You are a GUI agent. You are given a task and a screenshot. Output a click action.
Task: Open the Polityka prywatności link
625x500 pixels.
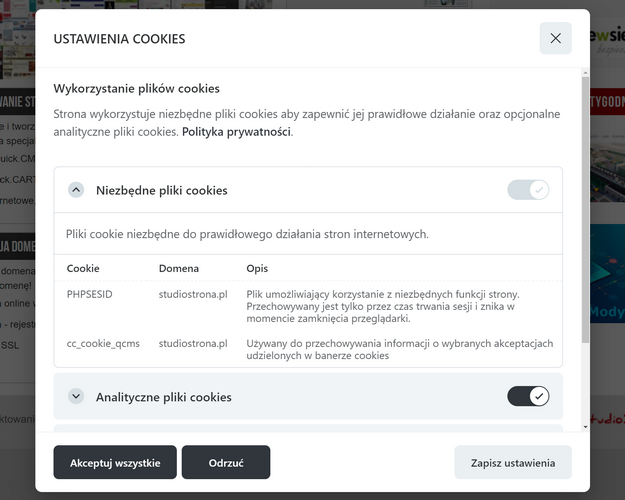[x=236, y=132]
